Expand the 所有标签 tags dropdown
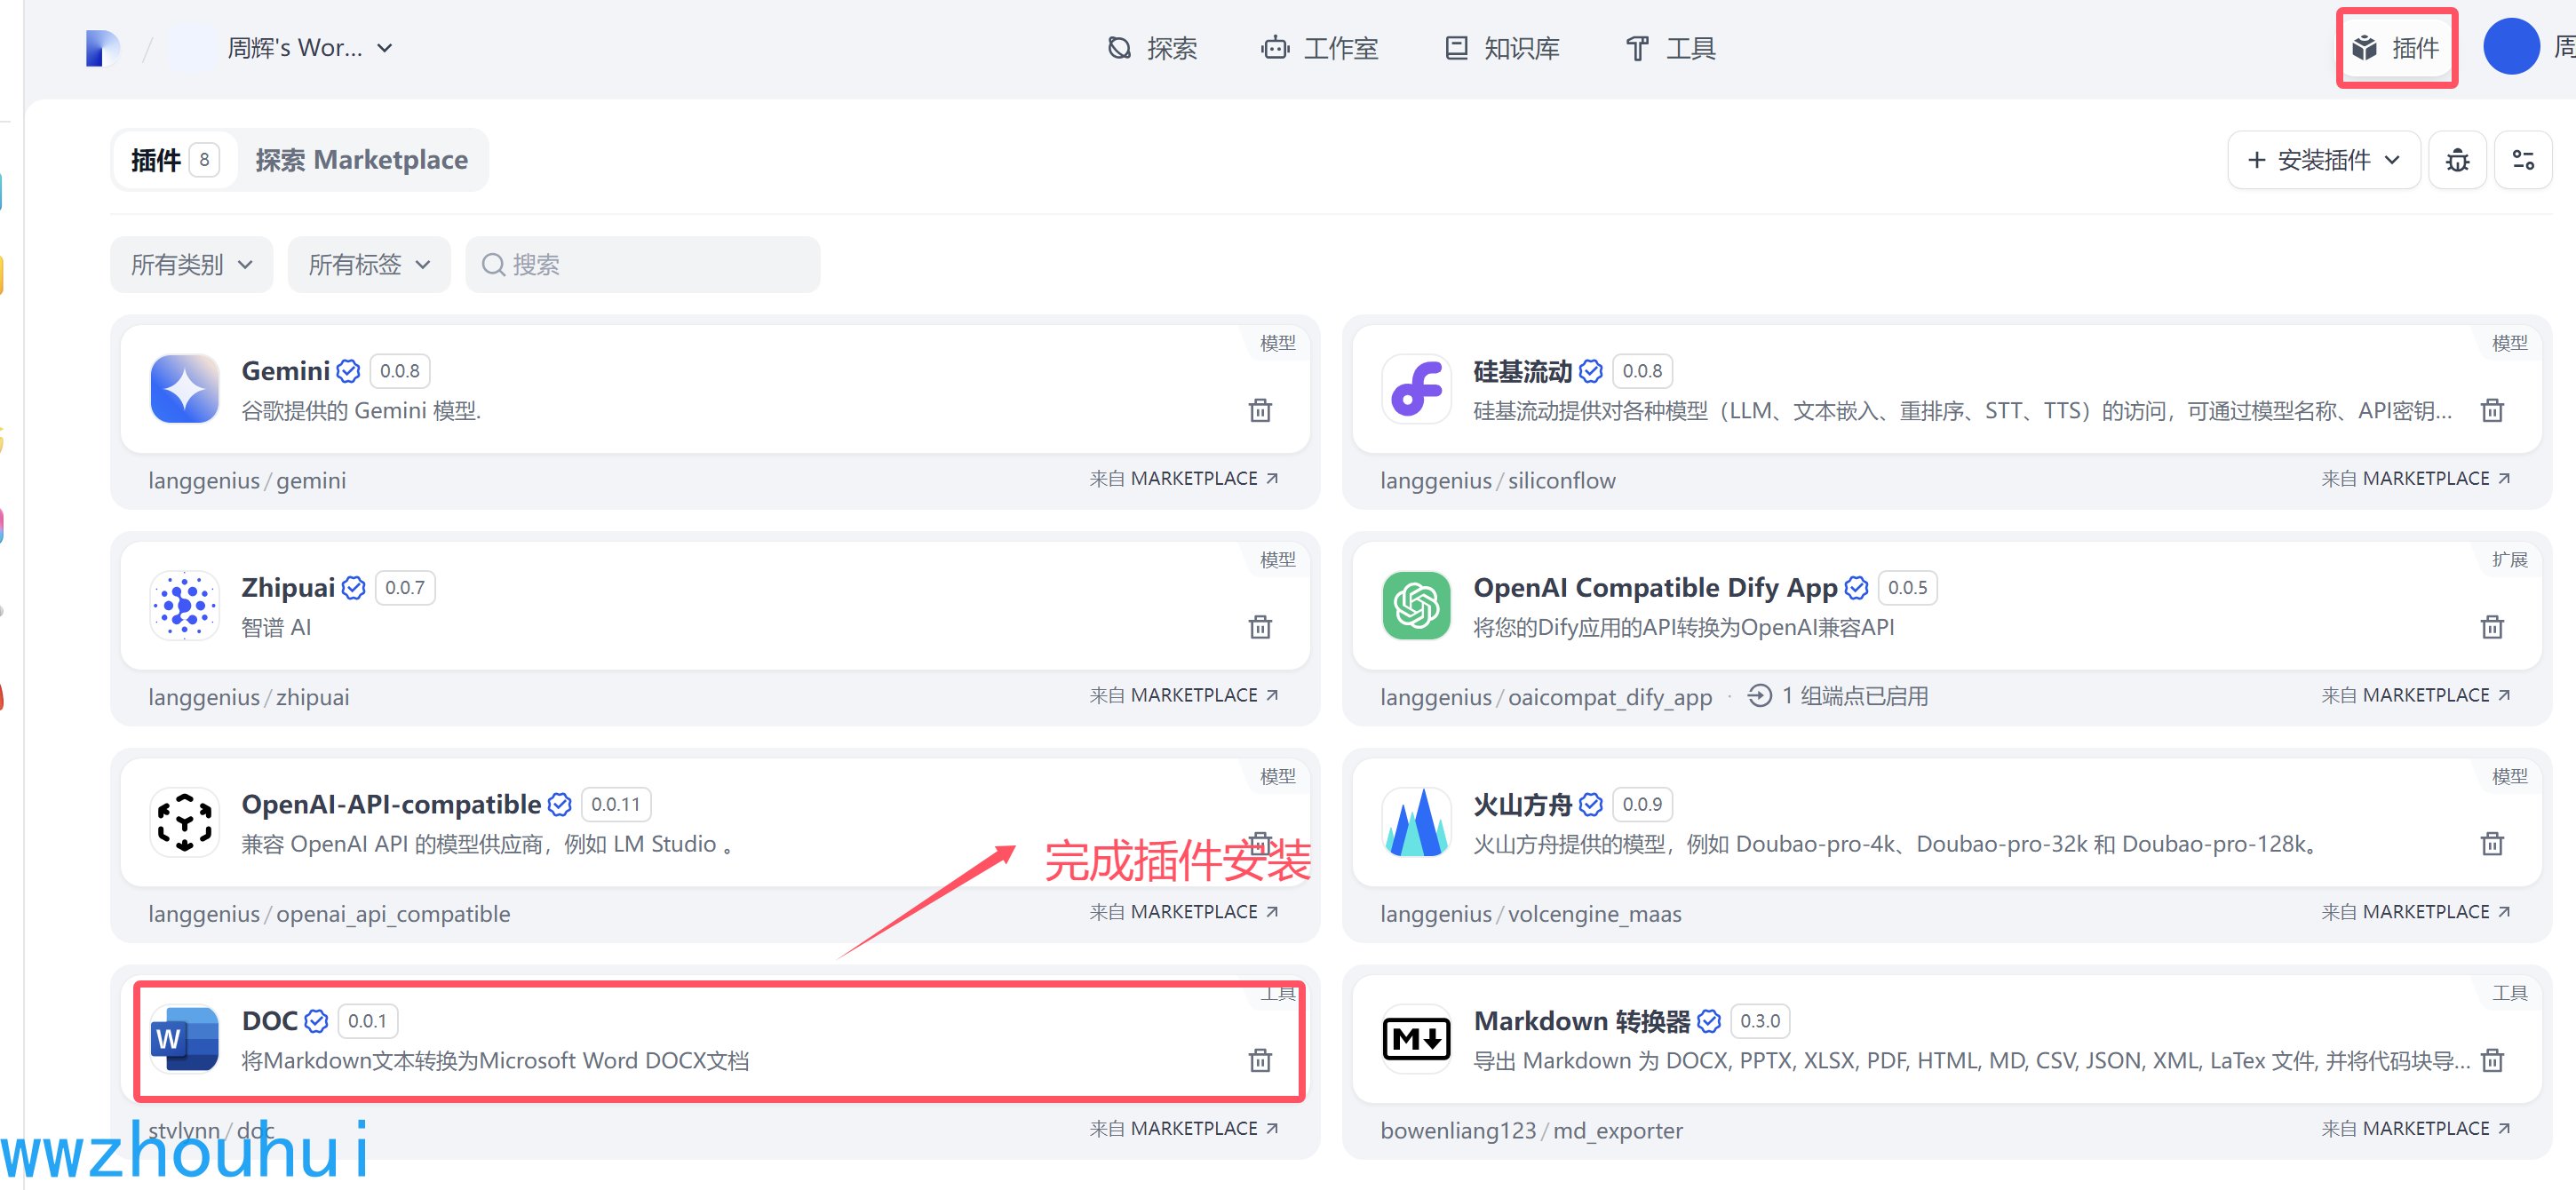 (x=369, y=265)
